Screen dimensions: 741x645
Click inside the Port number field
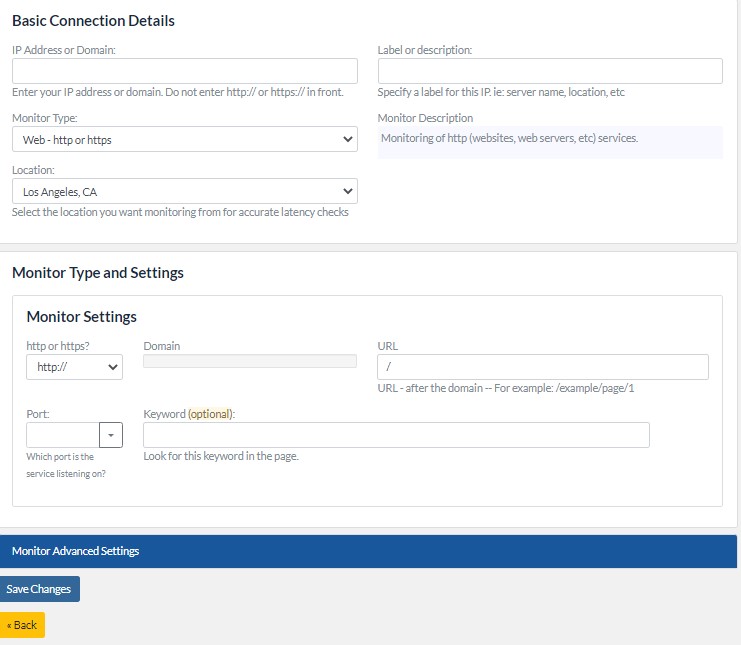point(63,435)
